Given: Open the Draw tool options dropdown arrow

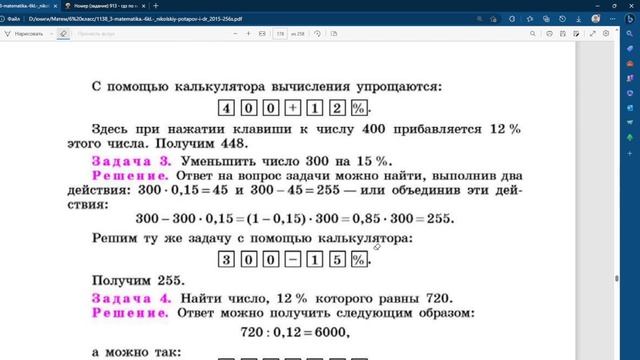Looking at the screenshot, I should [51, 34].
